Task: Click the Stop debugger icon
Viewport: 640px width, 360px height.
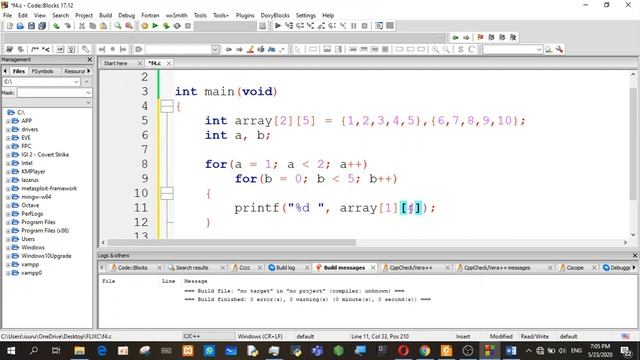Action: (364, 26)
